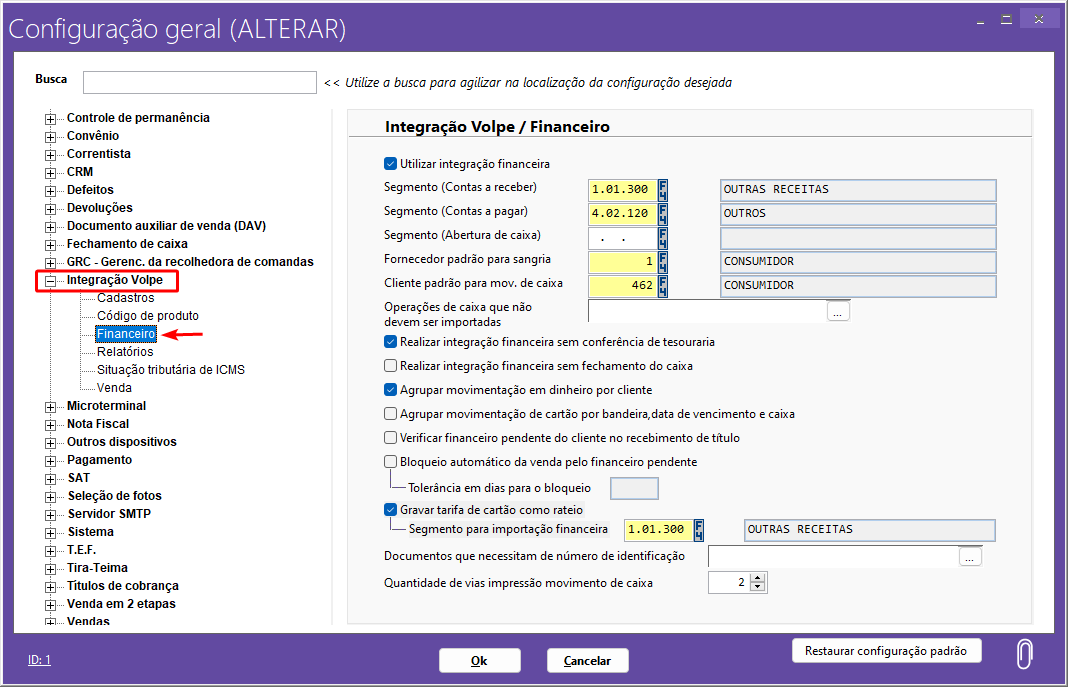Click F4 lookup icon for Segmento Contas a pagar

tap(662, 214)
